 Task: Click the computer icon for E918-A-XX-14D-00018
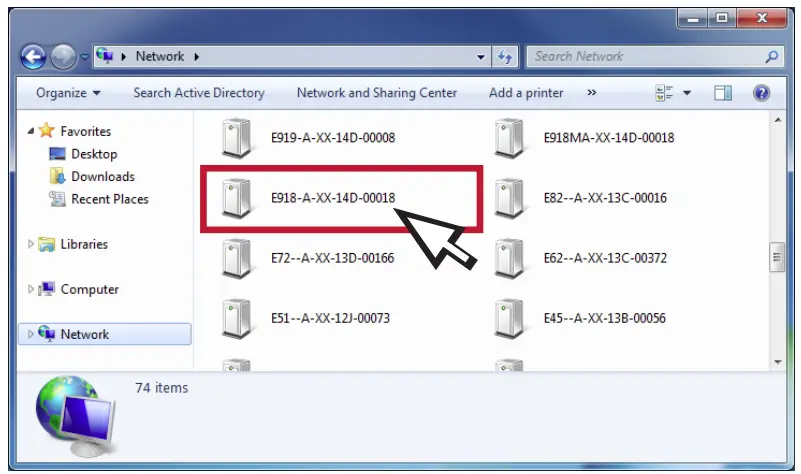237,198
